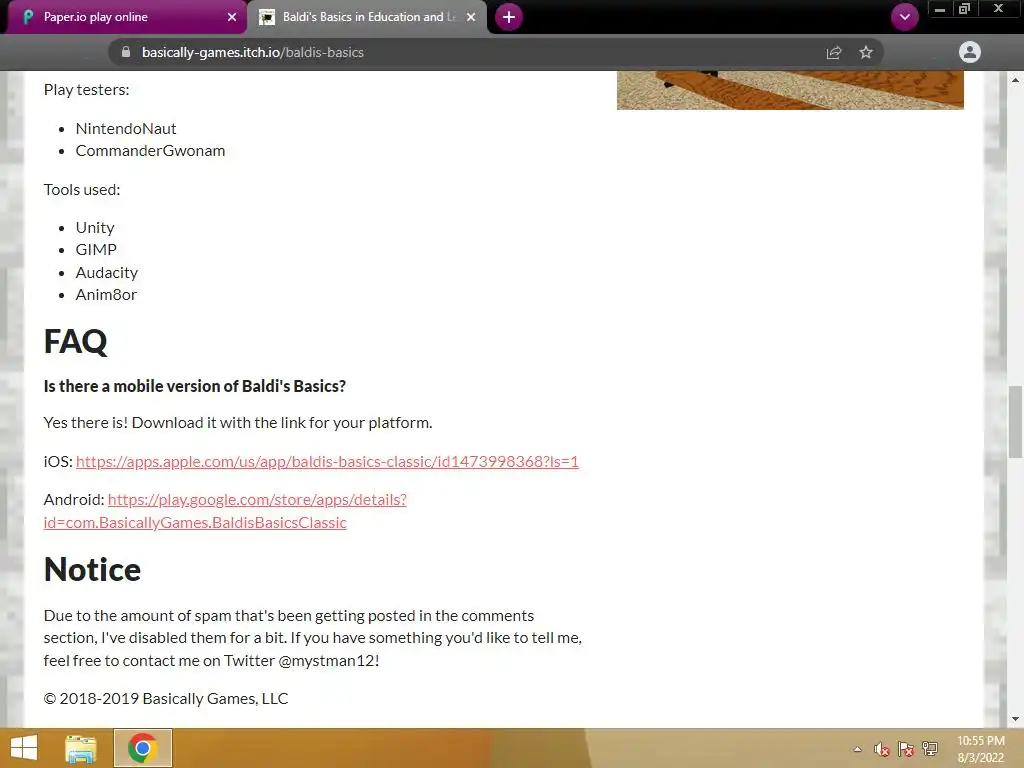
Task: Click the Notice heading
Action: click(92, 569)
